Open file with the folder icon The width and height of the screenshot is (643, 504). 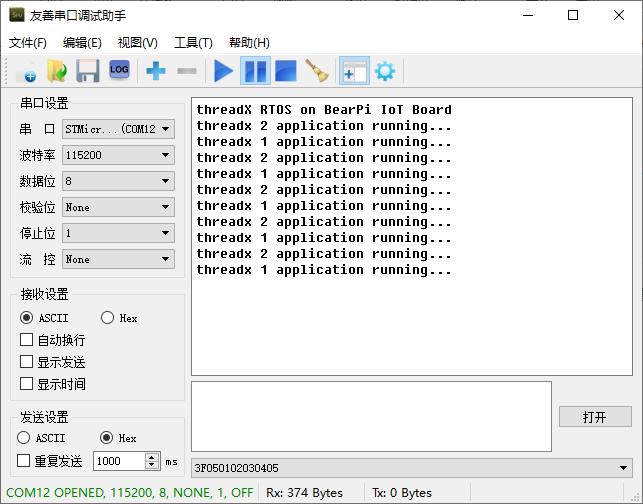click(57, 71)
